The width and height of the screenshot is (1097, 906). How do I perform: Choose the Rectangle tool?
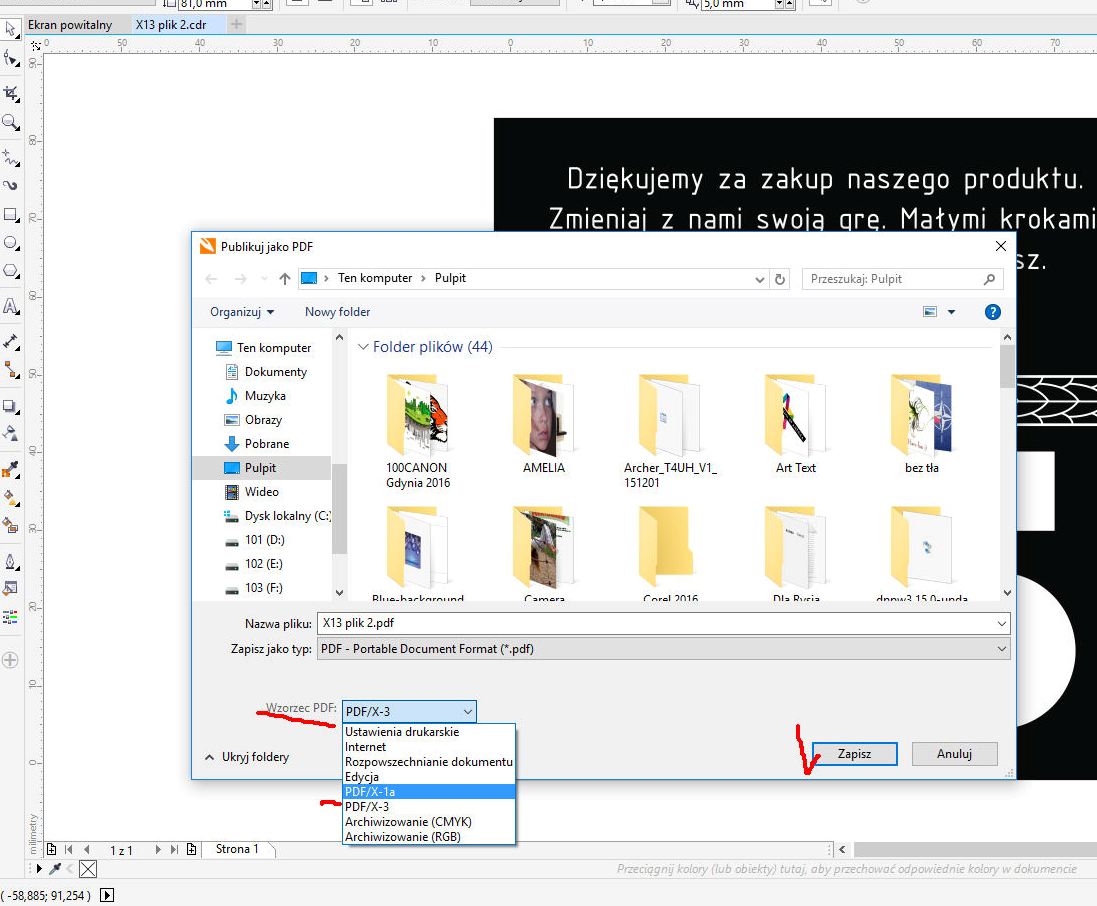[11, 215]
